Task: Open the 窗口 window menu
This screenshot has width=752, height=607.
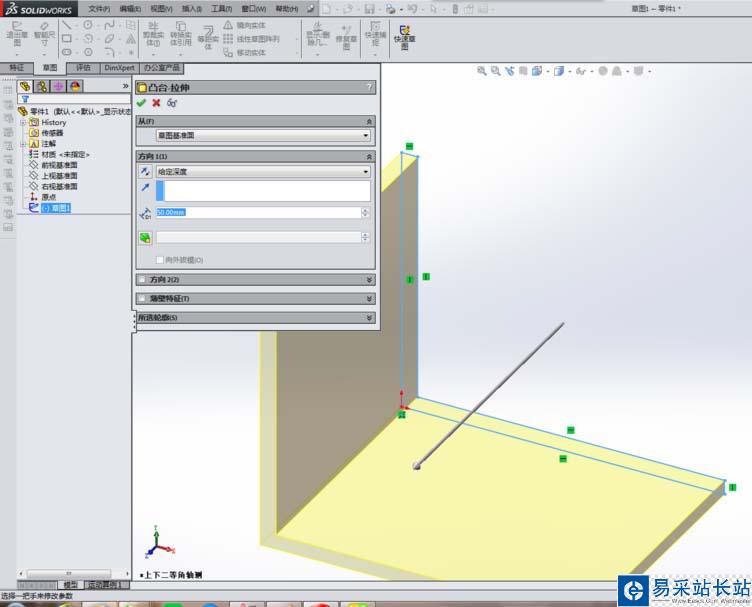Action: coord(253,9)
